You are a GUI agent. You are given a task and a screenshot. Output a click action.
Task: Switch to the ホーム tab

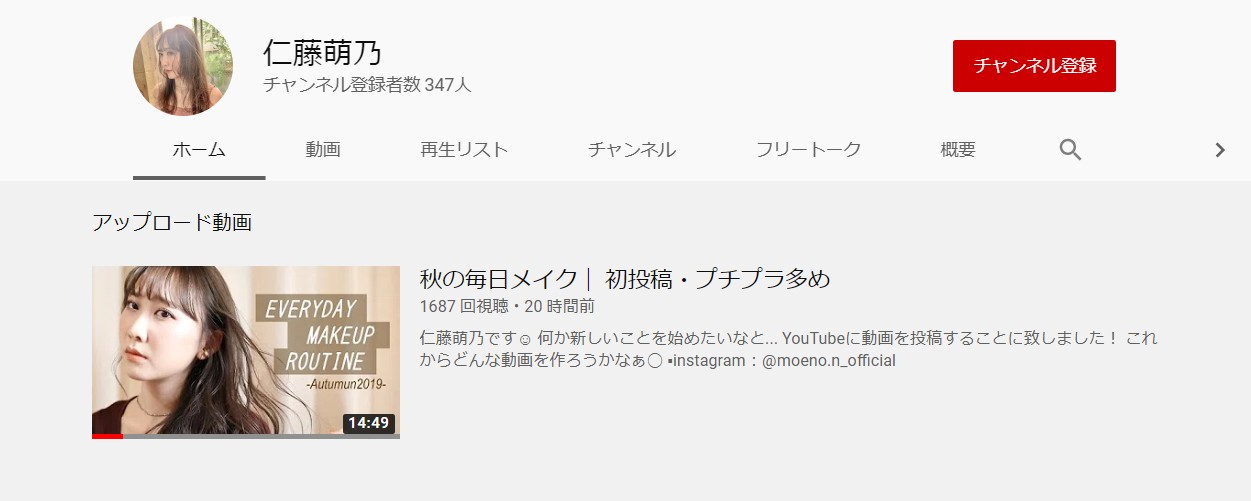pos(199,150)
